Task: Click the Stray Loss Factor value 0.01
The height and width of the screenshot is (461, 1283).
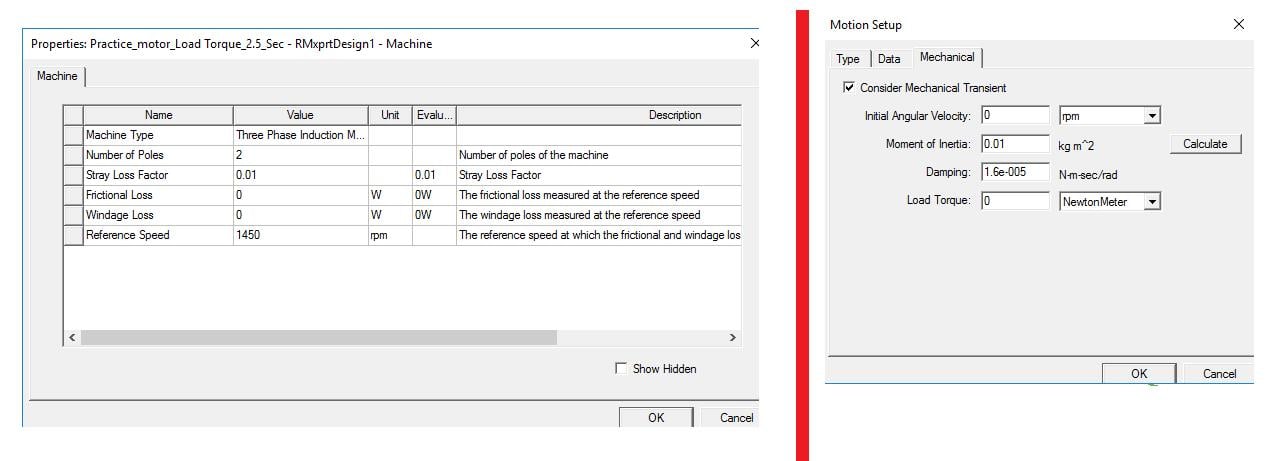Action: [x=300, y=175]
